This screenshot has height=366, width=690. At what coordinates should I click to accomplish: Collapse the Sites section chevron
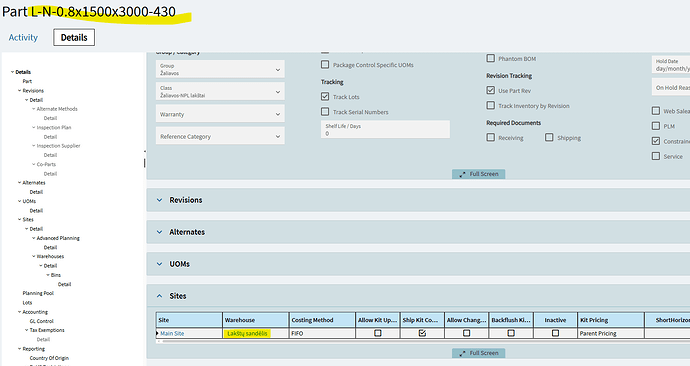pos(159,296)
